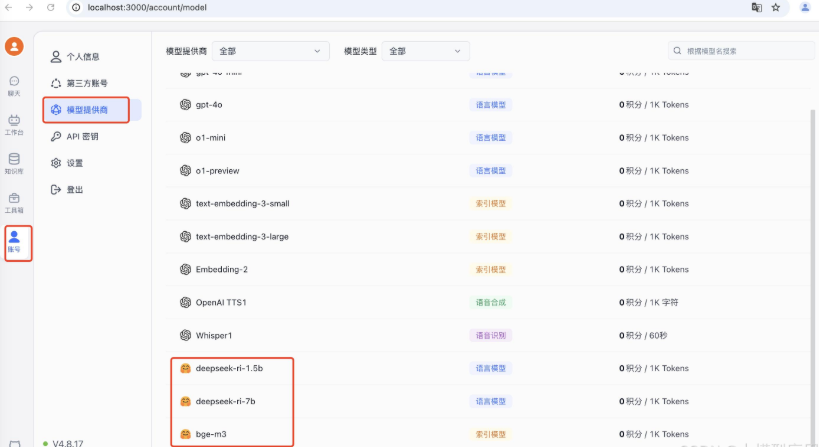The height and width of the screenshot is (447, 819).
Task: Select the deepseek-ri-7b model name
Action: (226, 401)
